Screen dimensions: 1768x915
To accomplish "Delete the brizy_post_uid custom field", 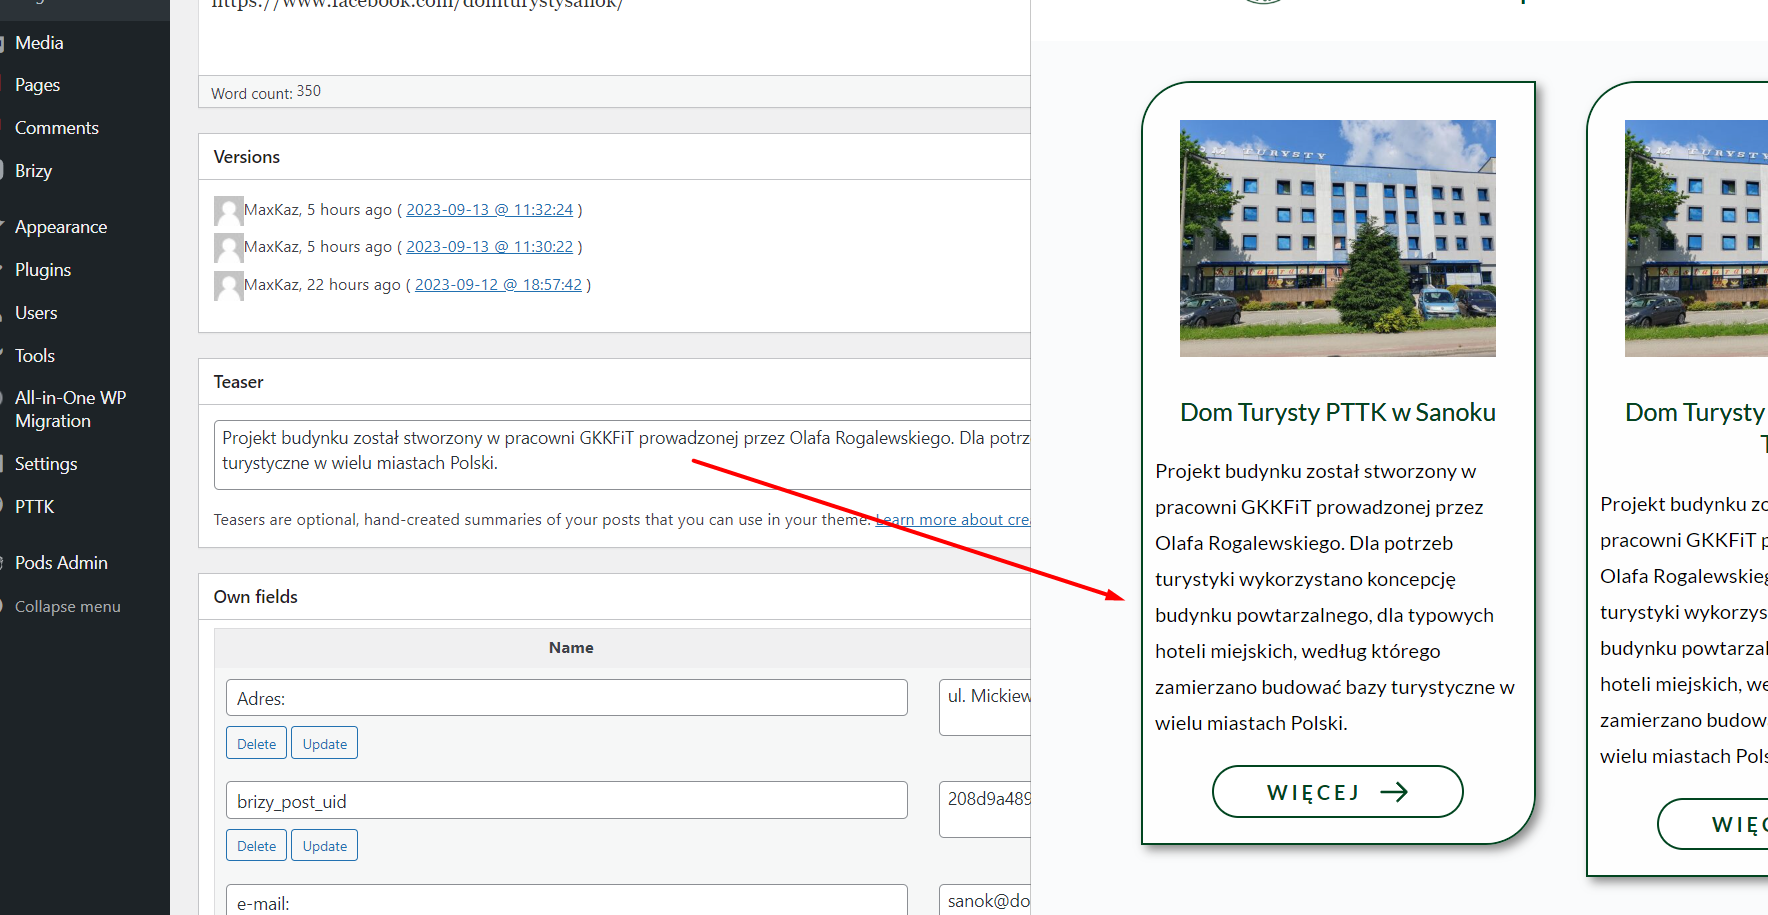I will tap(256, 846).
